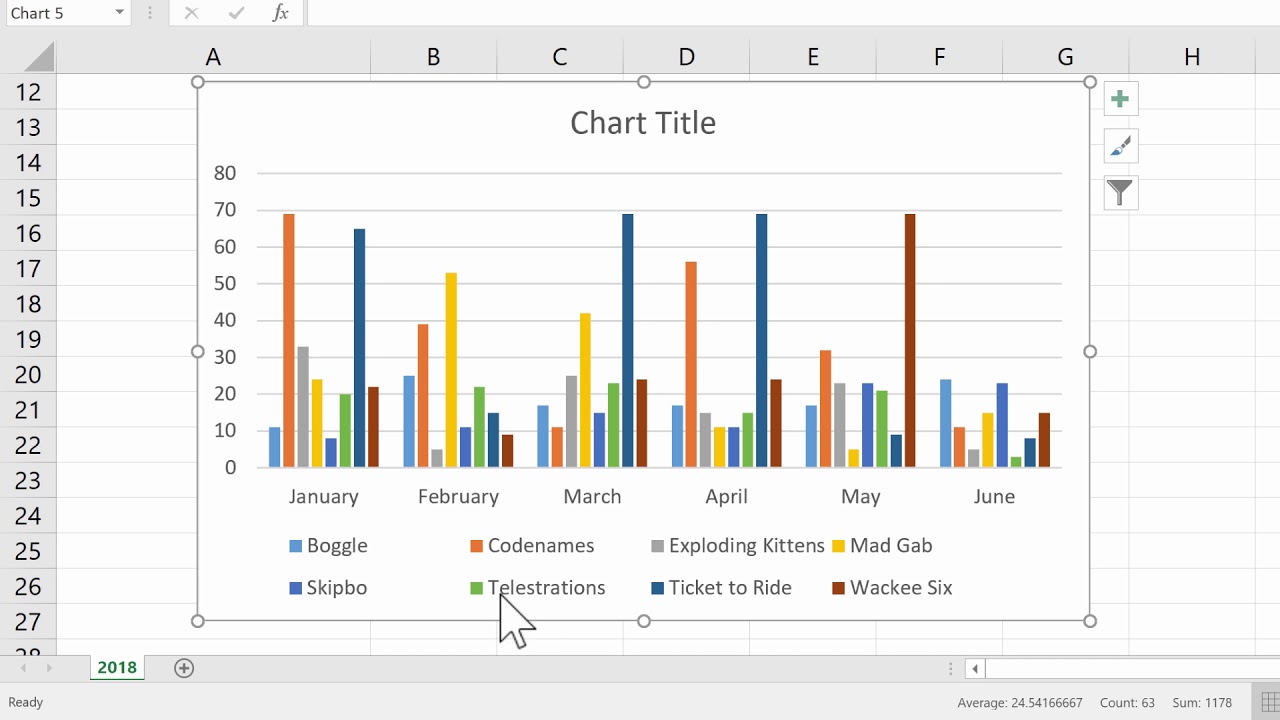Select row 15 header
This screenshot has height=720, width=1280.
28,198
